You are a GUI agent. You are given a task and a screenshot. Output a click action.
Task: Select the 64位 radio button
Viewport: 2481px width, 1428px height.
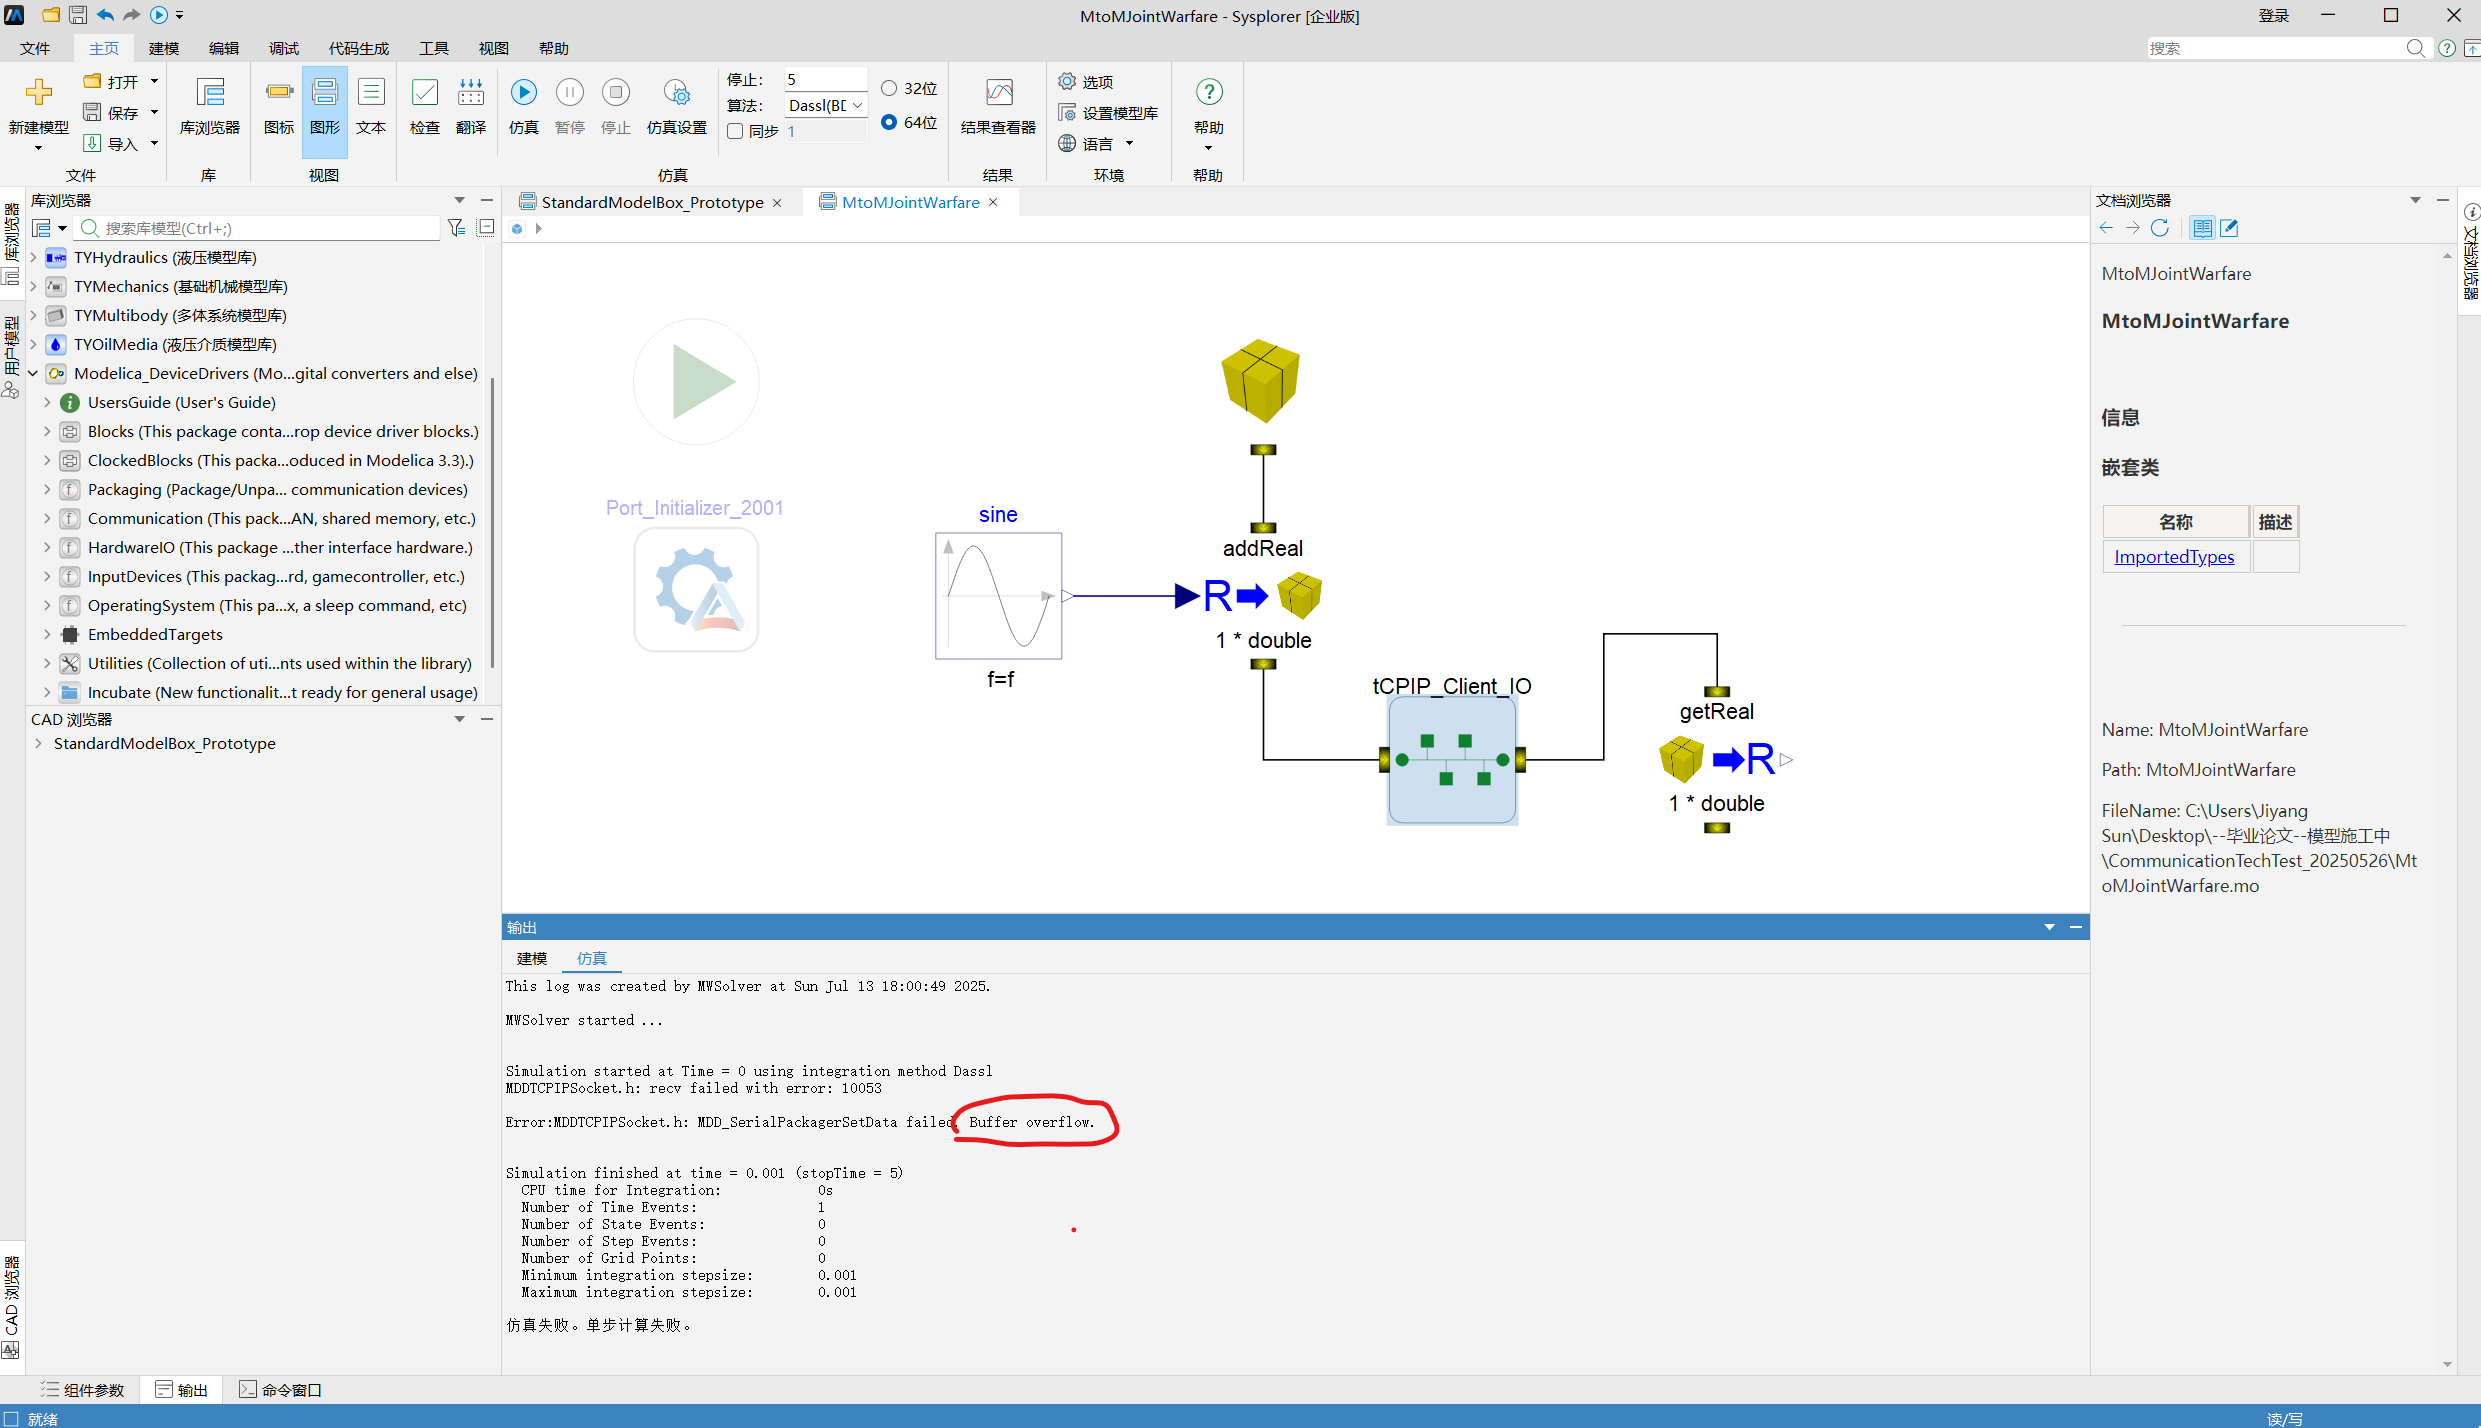[x=889, y=122]
